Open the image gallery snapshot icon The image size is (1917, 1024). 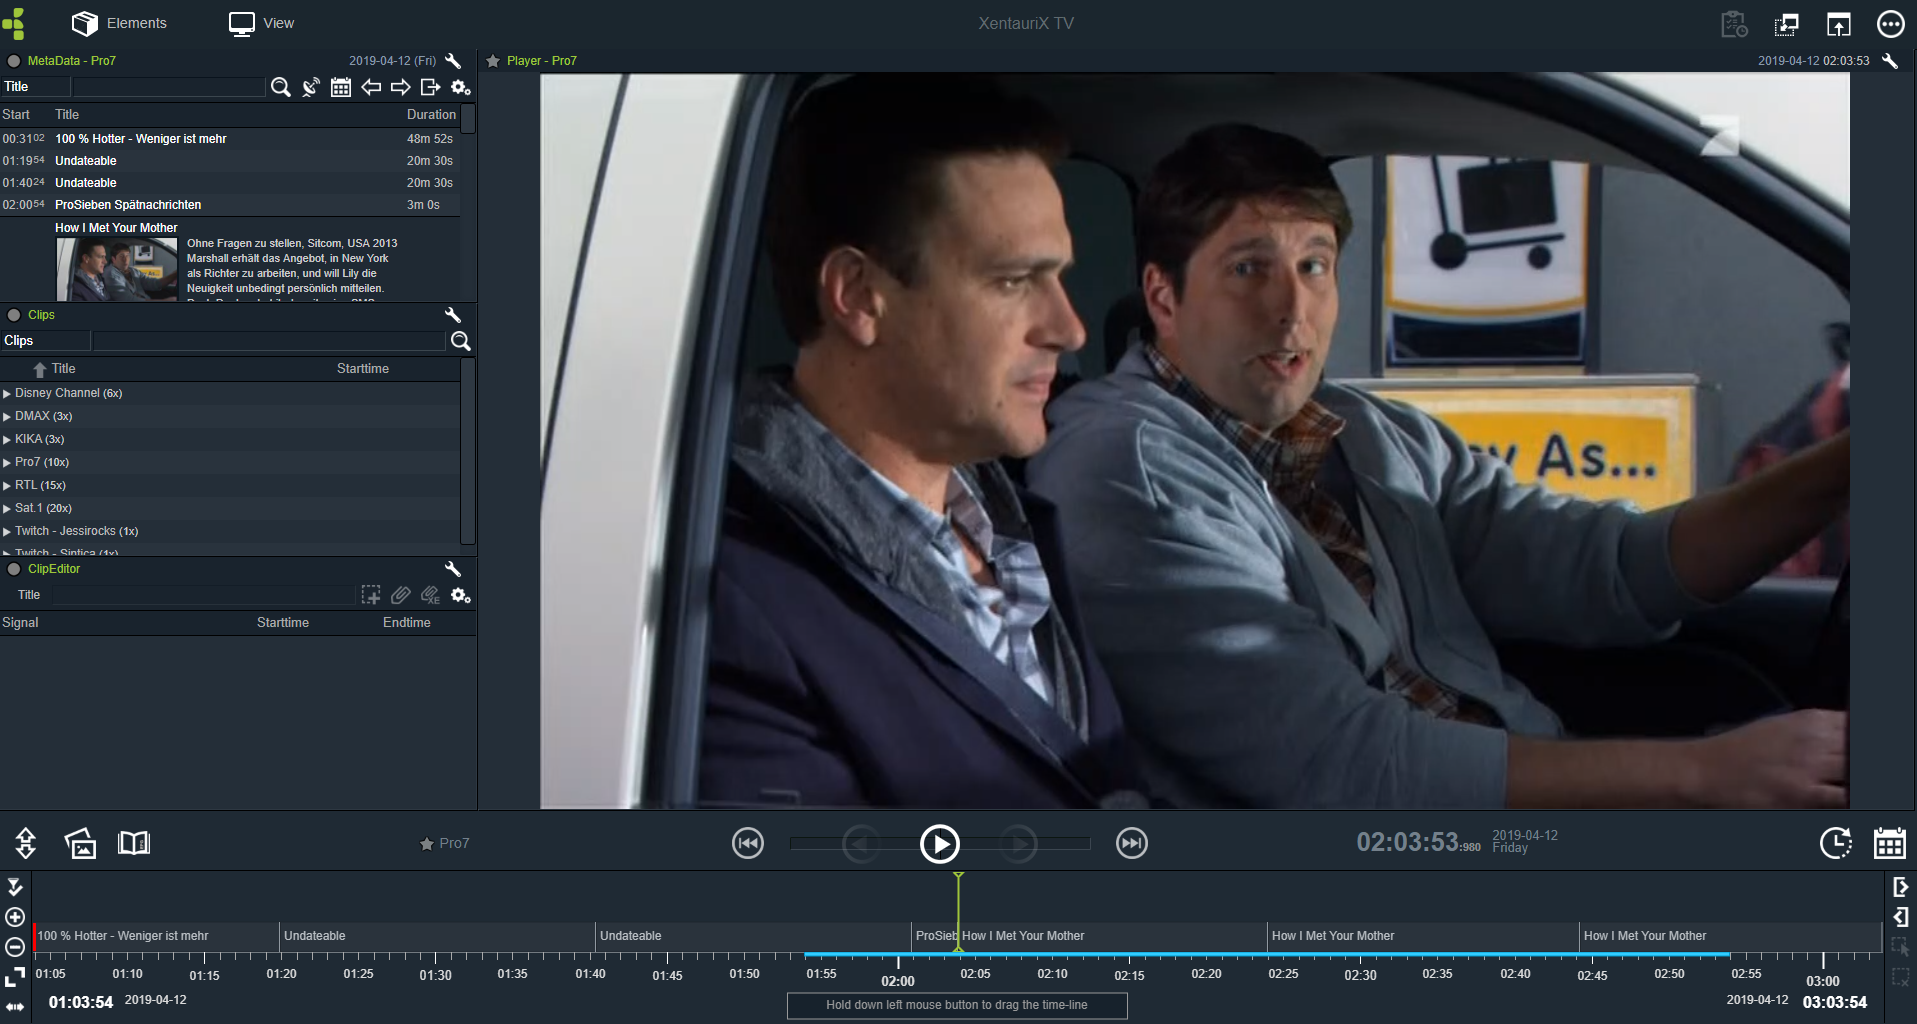click(x=80, y=843)
